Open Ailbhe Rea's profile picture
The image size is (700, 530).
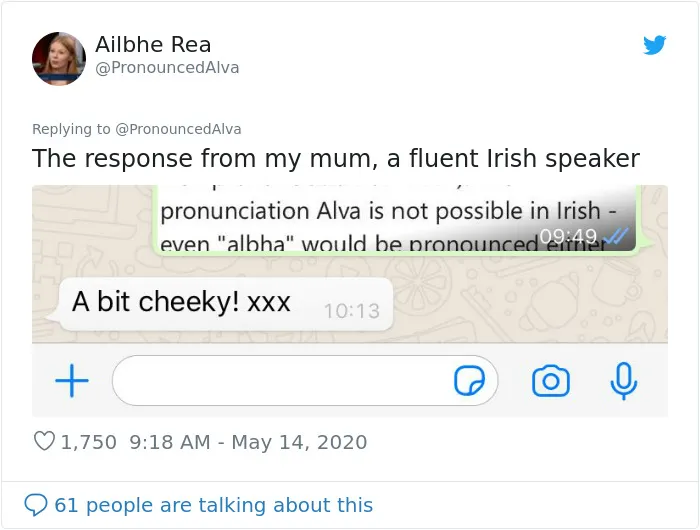(59, 58)
